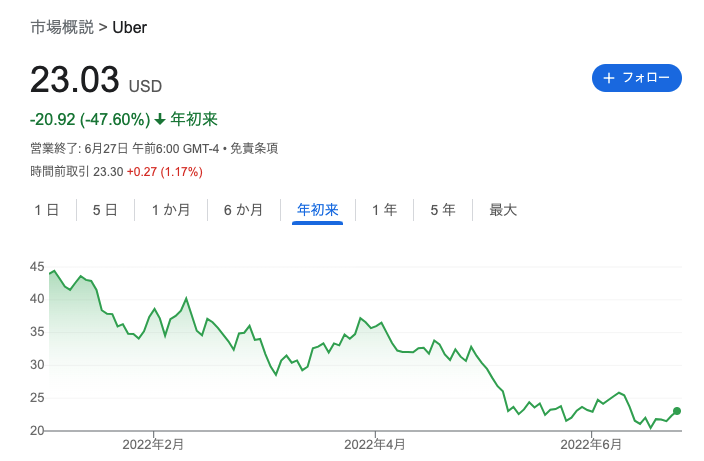Screen dimensions: 704x461
Task: Click the green endpoint dot on chart
Action: click(677, 411)
